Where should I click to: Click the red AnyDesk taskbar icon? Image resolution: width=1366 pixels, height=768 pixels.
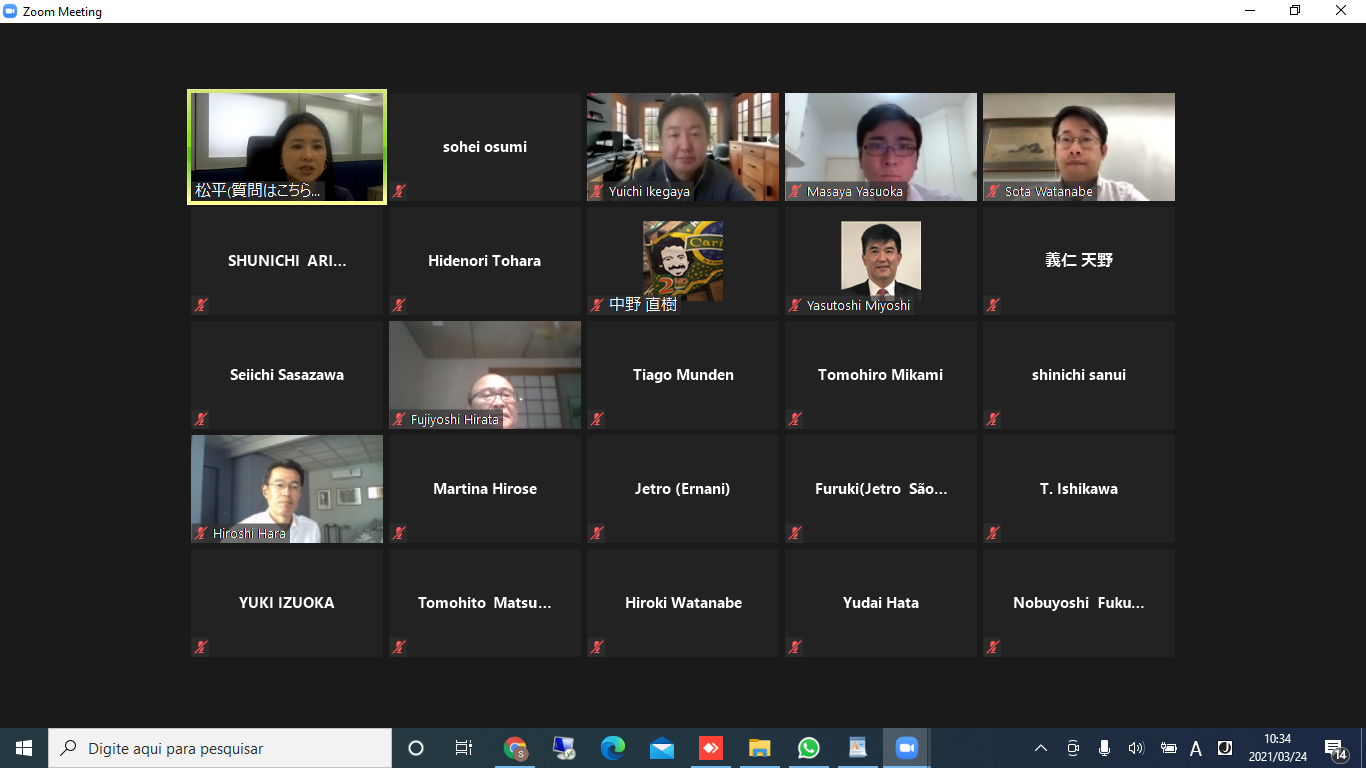pyautogui.click(x=711, y=748)
